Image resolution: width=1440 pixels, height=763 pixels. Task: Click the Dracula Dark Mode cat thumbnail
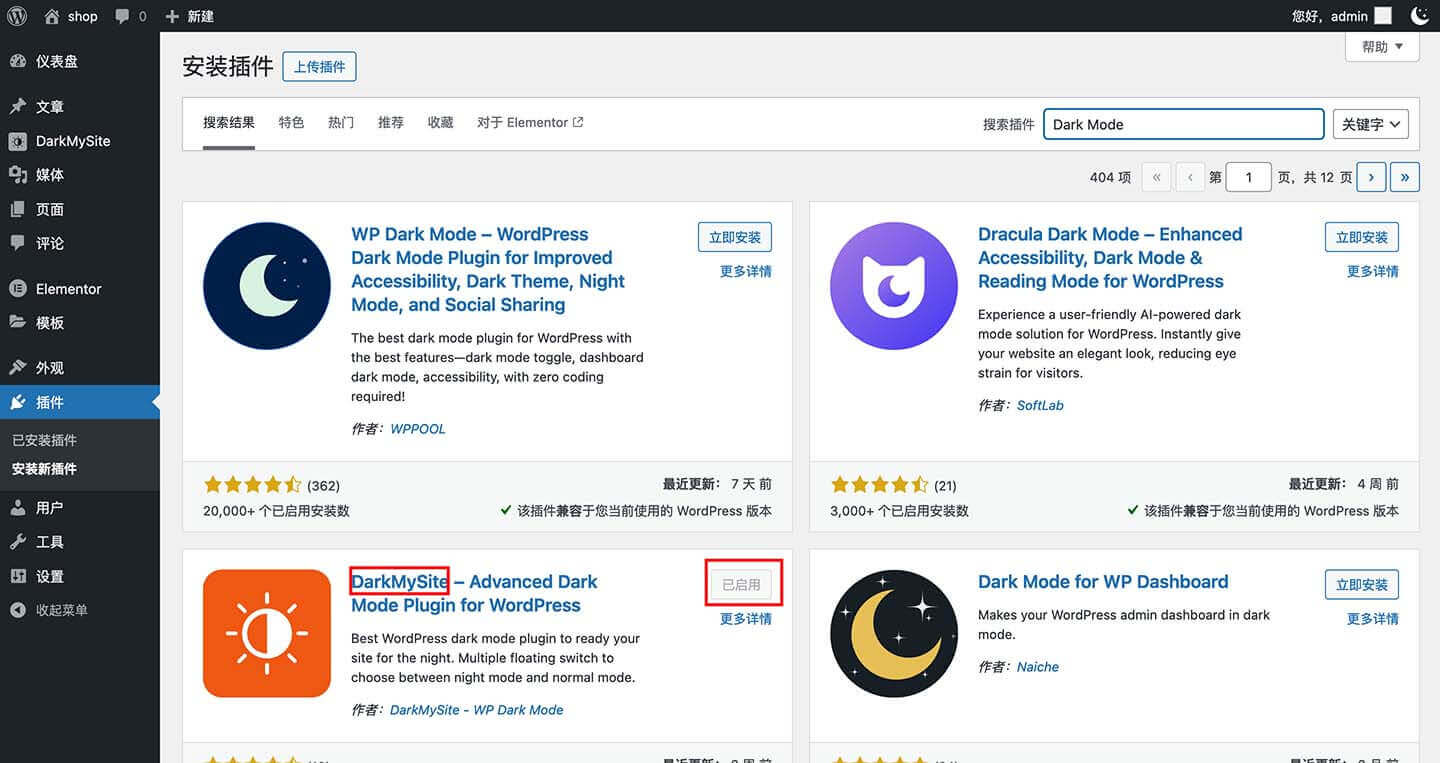point(894,286)
